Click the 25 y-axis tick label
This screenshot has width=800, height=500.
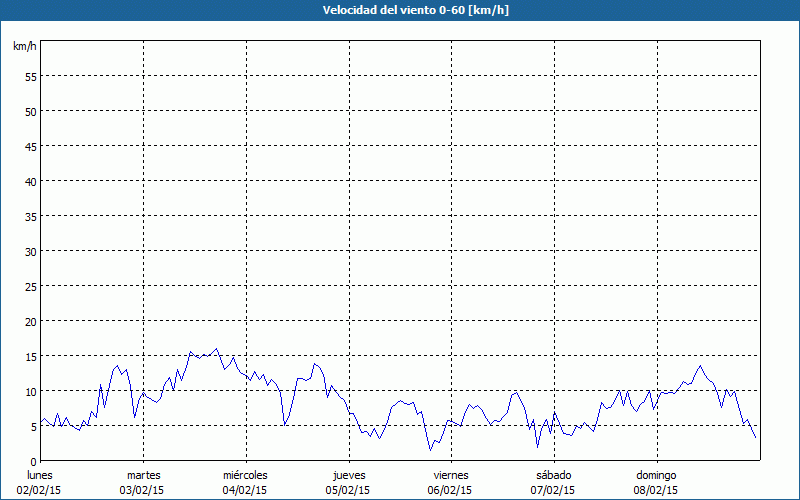pyautogui.click(x=30, y=286)
